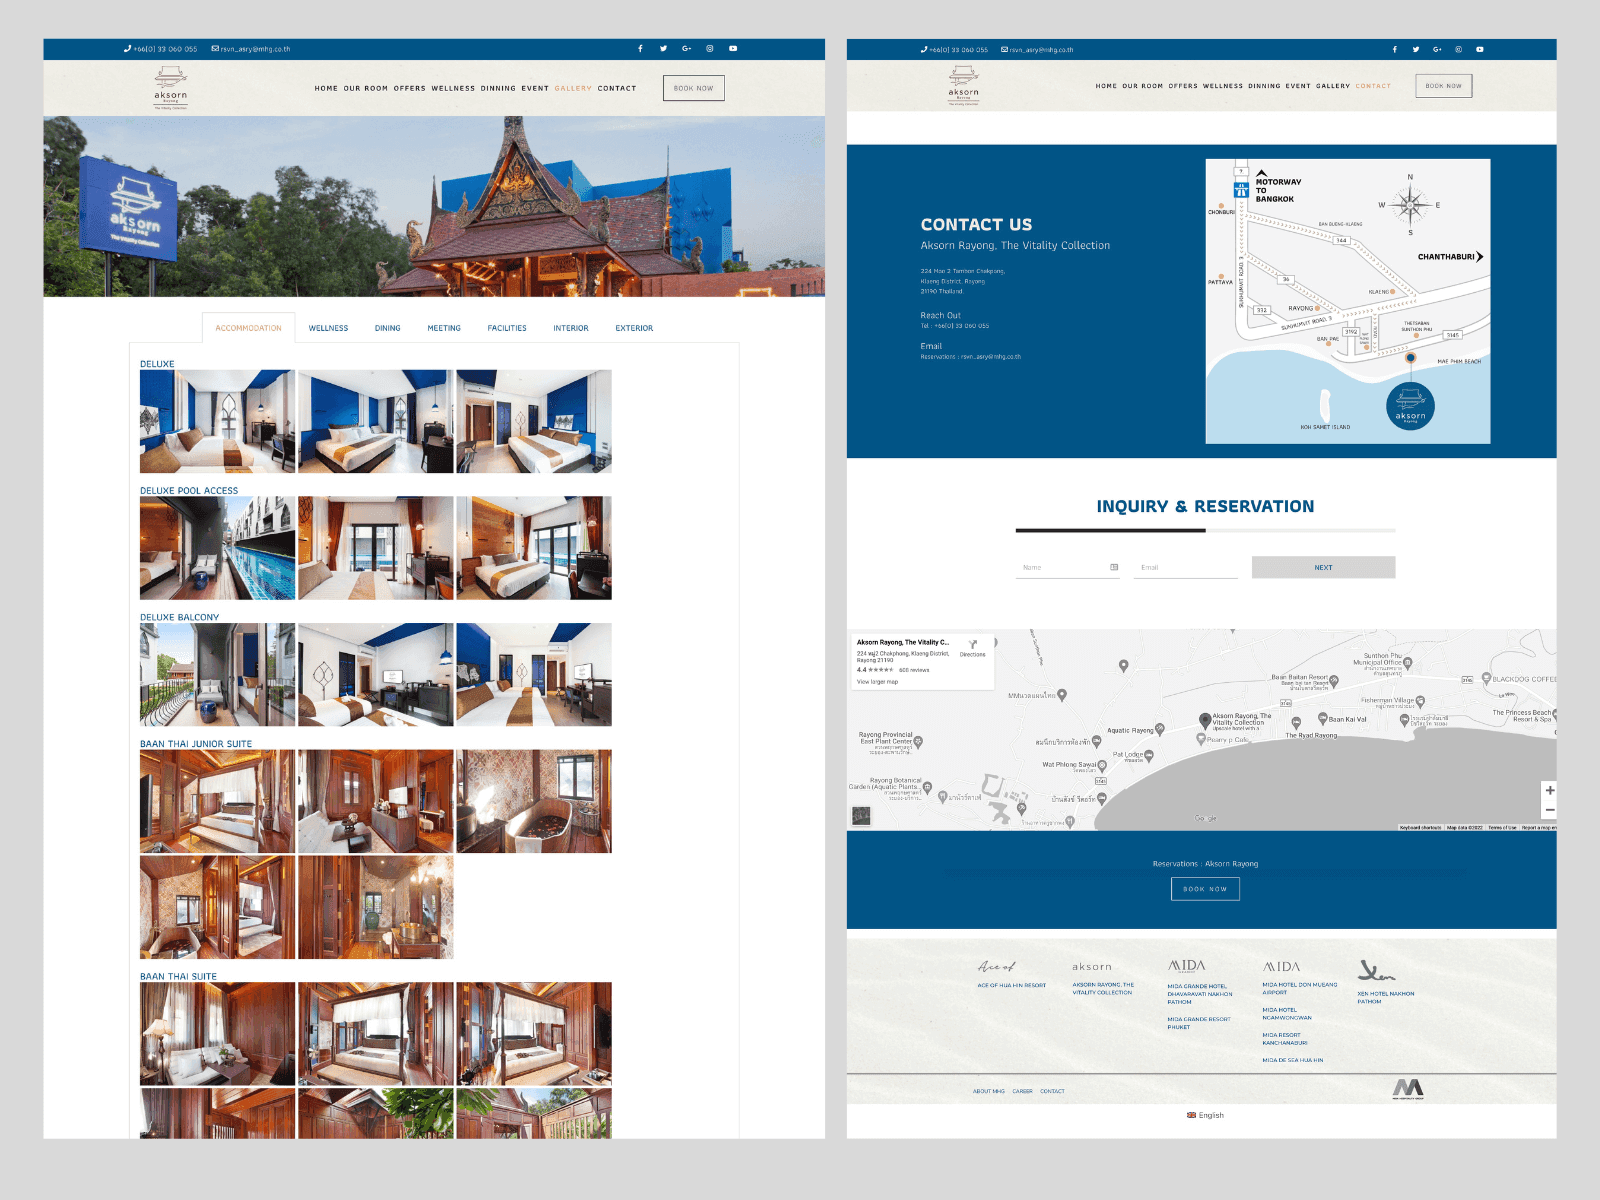
Task: Click Next button in inquiry form
Action: point(1323,567)
